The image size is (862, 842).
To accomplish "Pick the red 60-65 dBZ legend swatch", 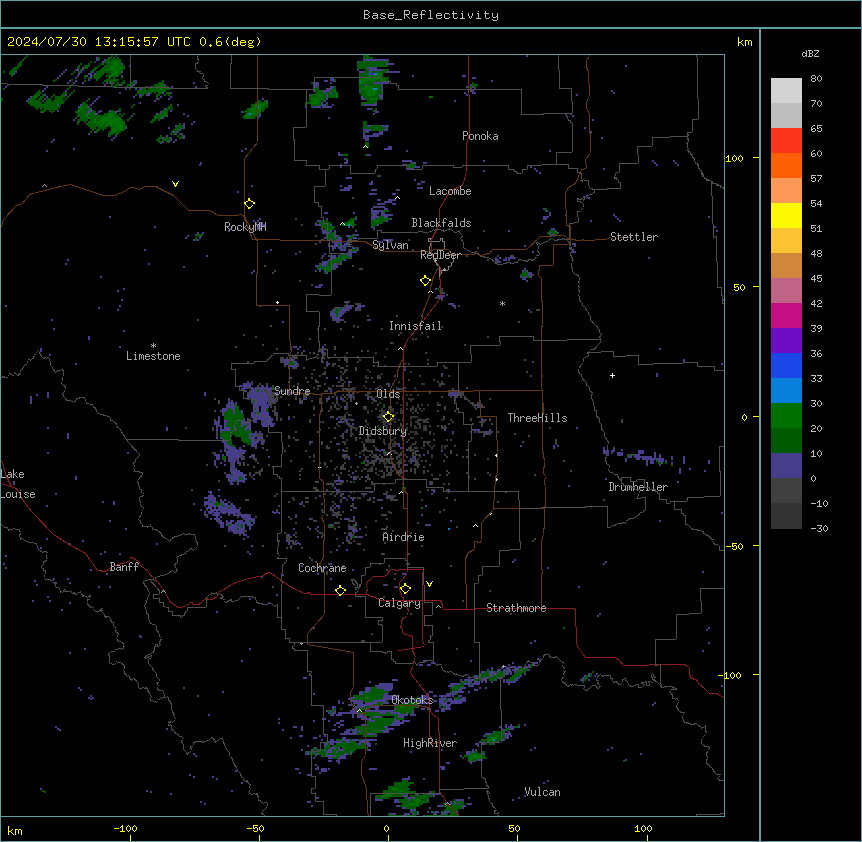I will [786, 140].
